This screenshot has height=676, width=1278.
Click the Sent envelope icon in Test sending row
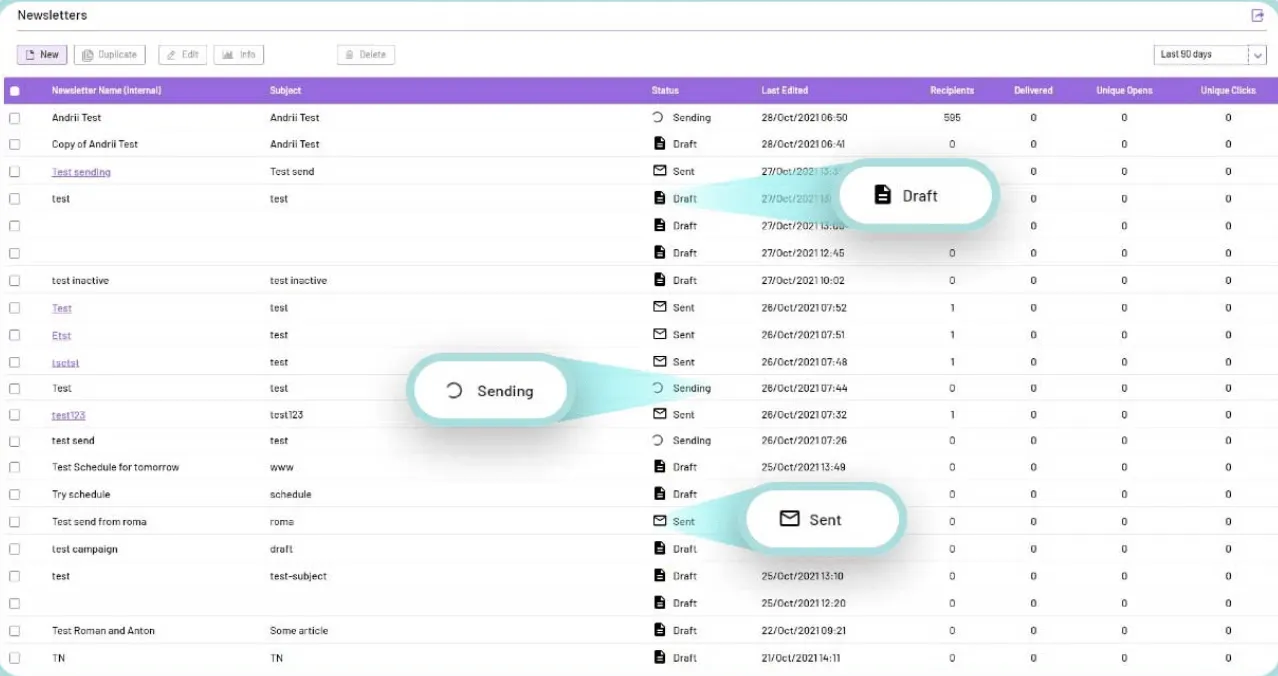(x=659, y=170)
